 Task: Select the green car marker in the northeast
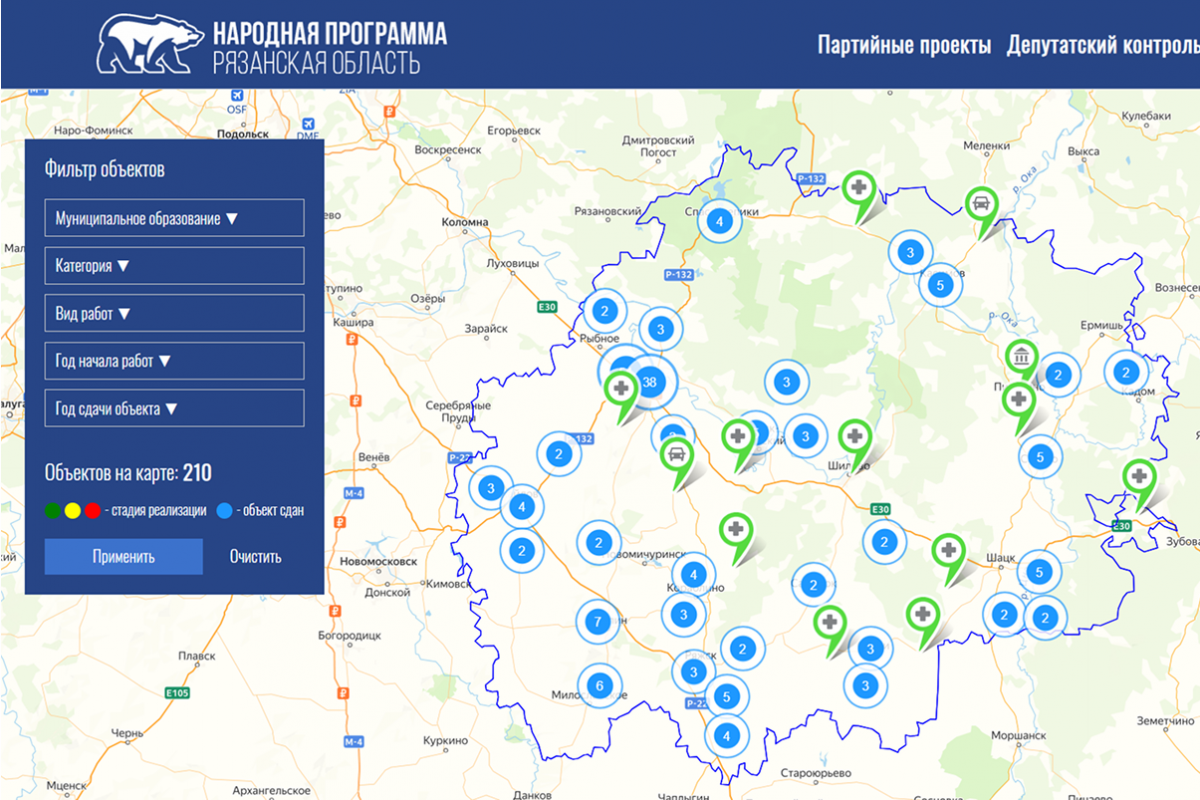(981, 204)
